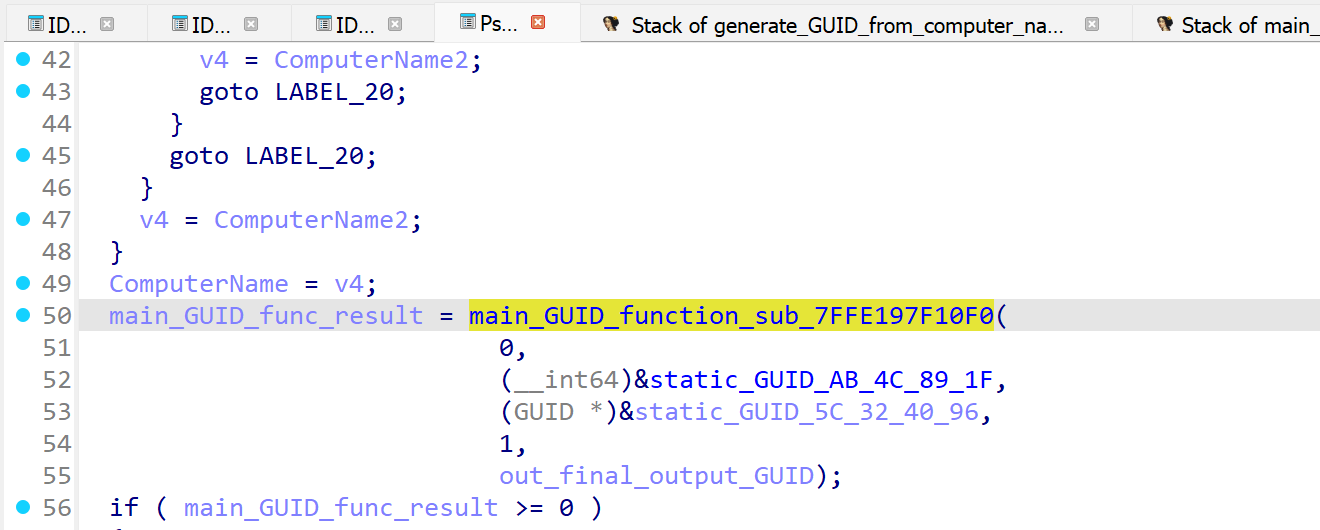This screenshot has height=530, width=1320.
Task: Toggle breakpoint marker on highlighted line 50
Action: click(24, 316)
